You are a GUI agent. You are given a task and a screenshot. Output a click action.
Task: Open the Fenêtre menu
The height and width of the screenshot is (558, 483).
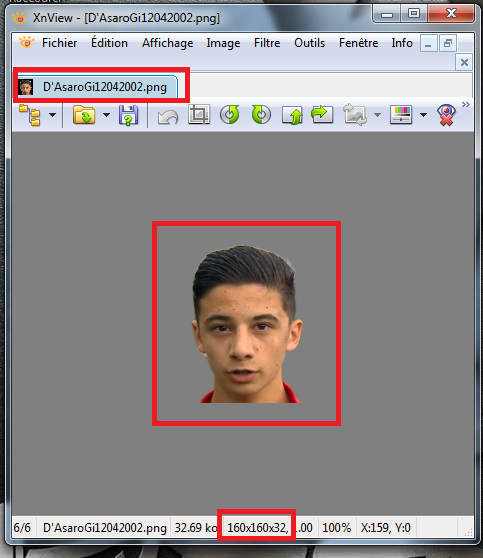pyautogui.click(x=358, y=43)
